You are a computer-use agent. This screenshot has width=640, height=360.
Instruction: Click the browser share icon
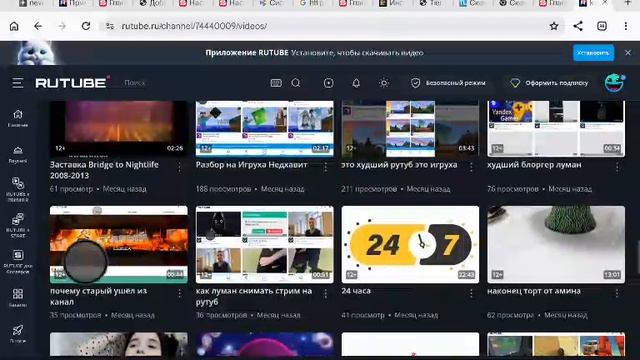pos(578,26)
